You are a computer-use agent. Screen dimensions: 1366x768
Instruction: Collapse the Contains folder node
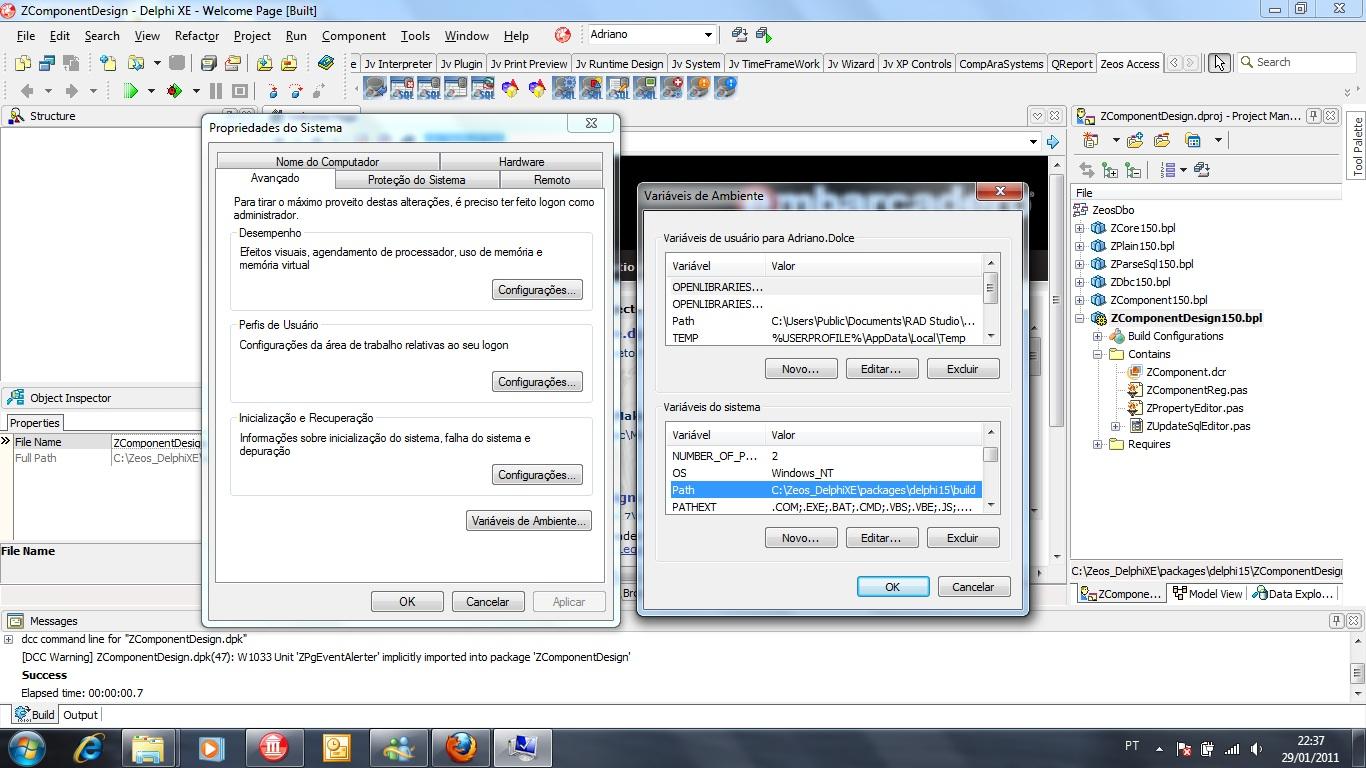[x=1098, y=354]
